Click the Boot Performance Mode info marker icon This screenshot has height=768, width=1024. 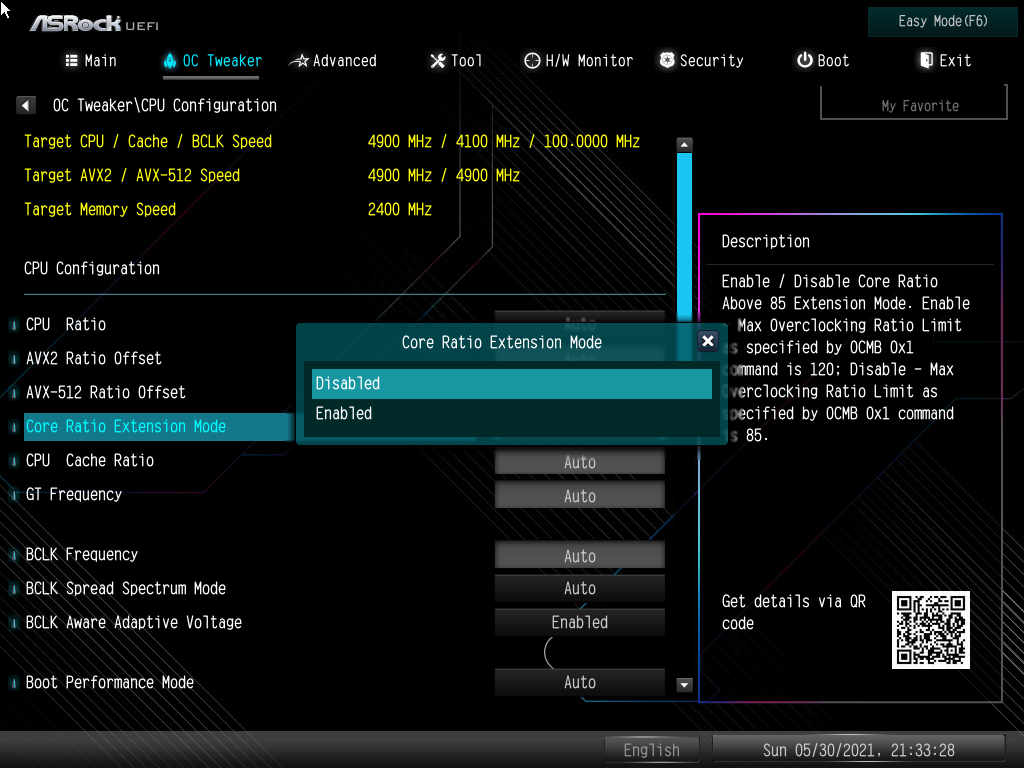14,683
